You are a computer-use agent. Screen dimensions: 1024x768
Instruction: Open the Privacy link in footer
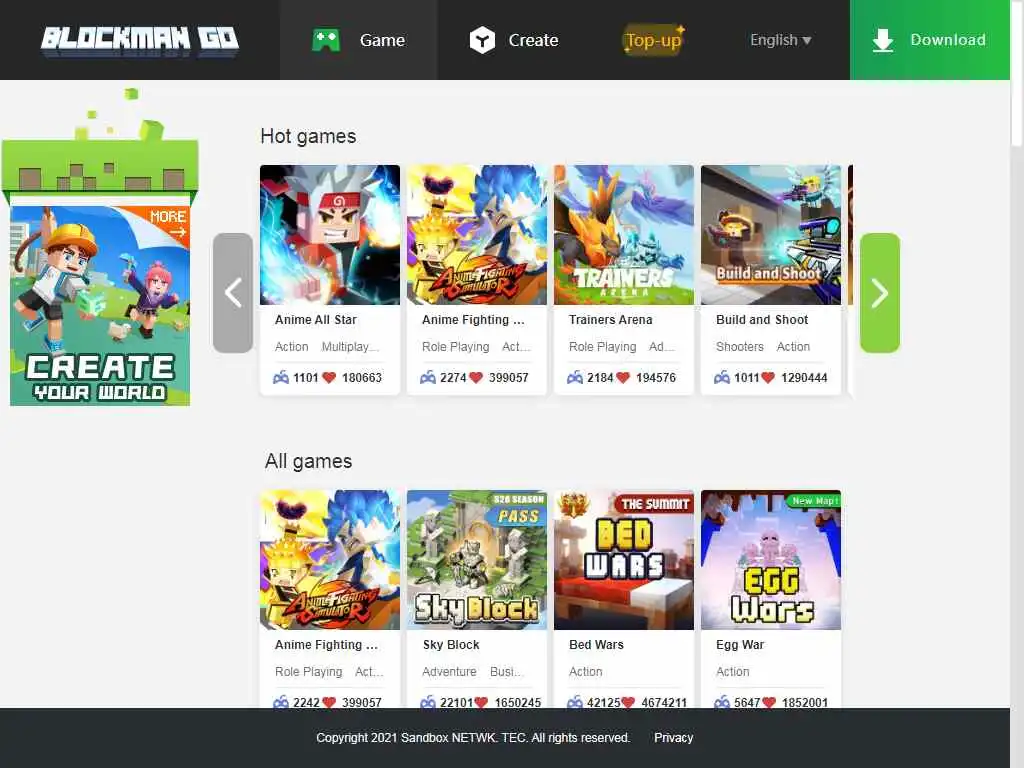(673, 738)
